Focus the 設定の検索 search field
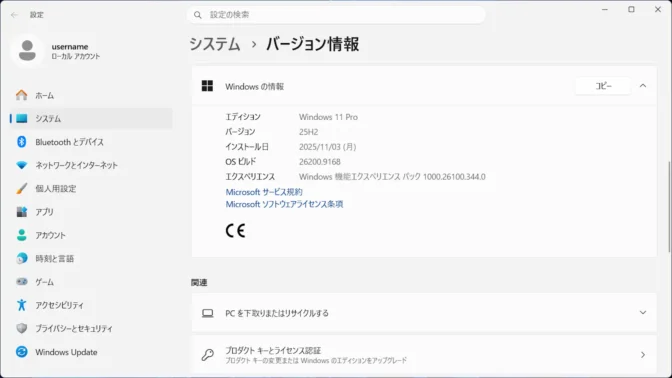The height and width of the screenshot is (378, 672). (336, 15)
